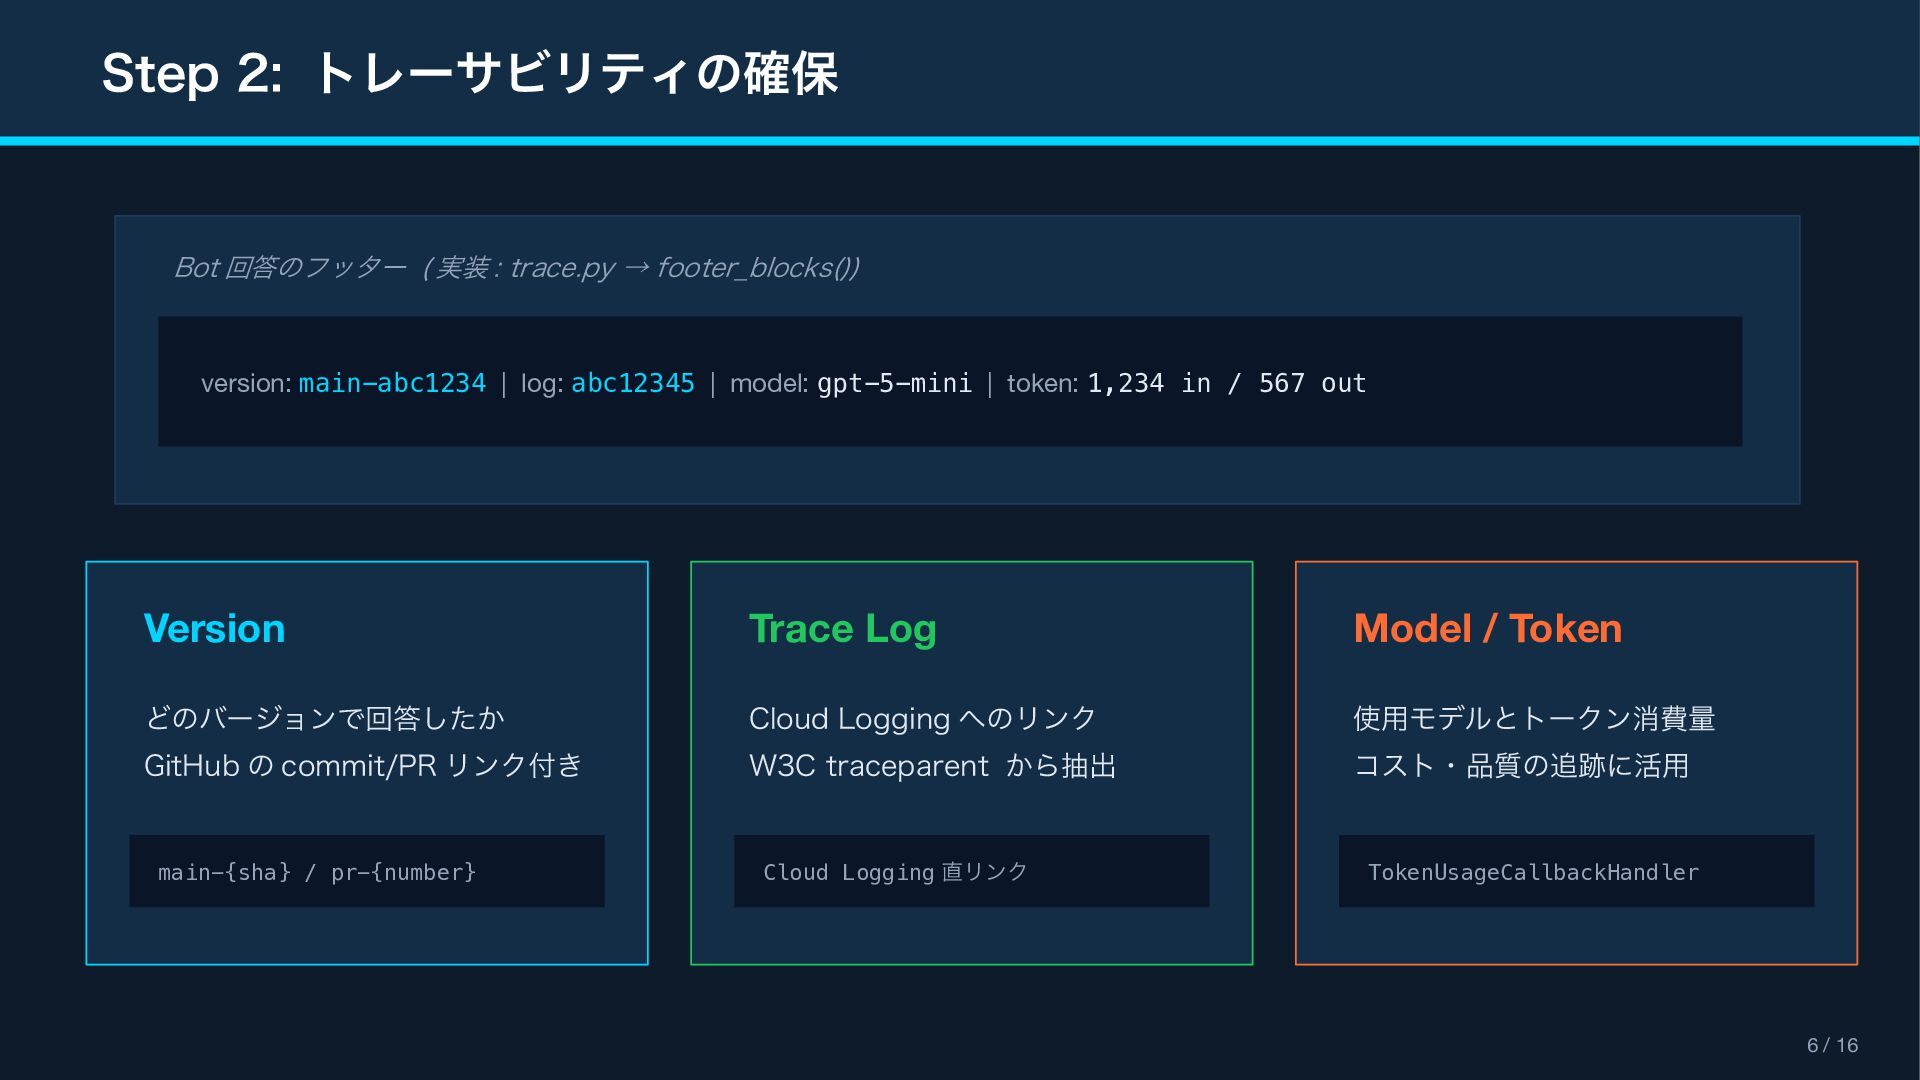The height and width of the screenshot is (1080, 1920).
Task: Select the token count 1,234 in / 567 out
Action: [1226, 383]
